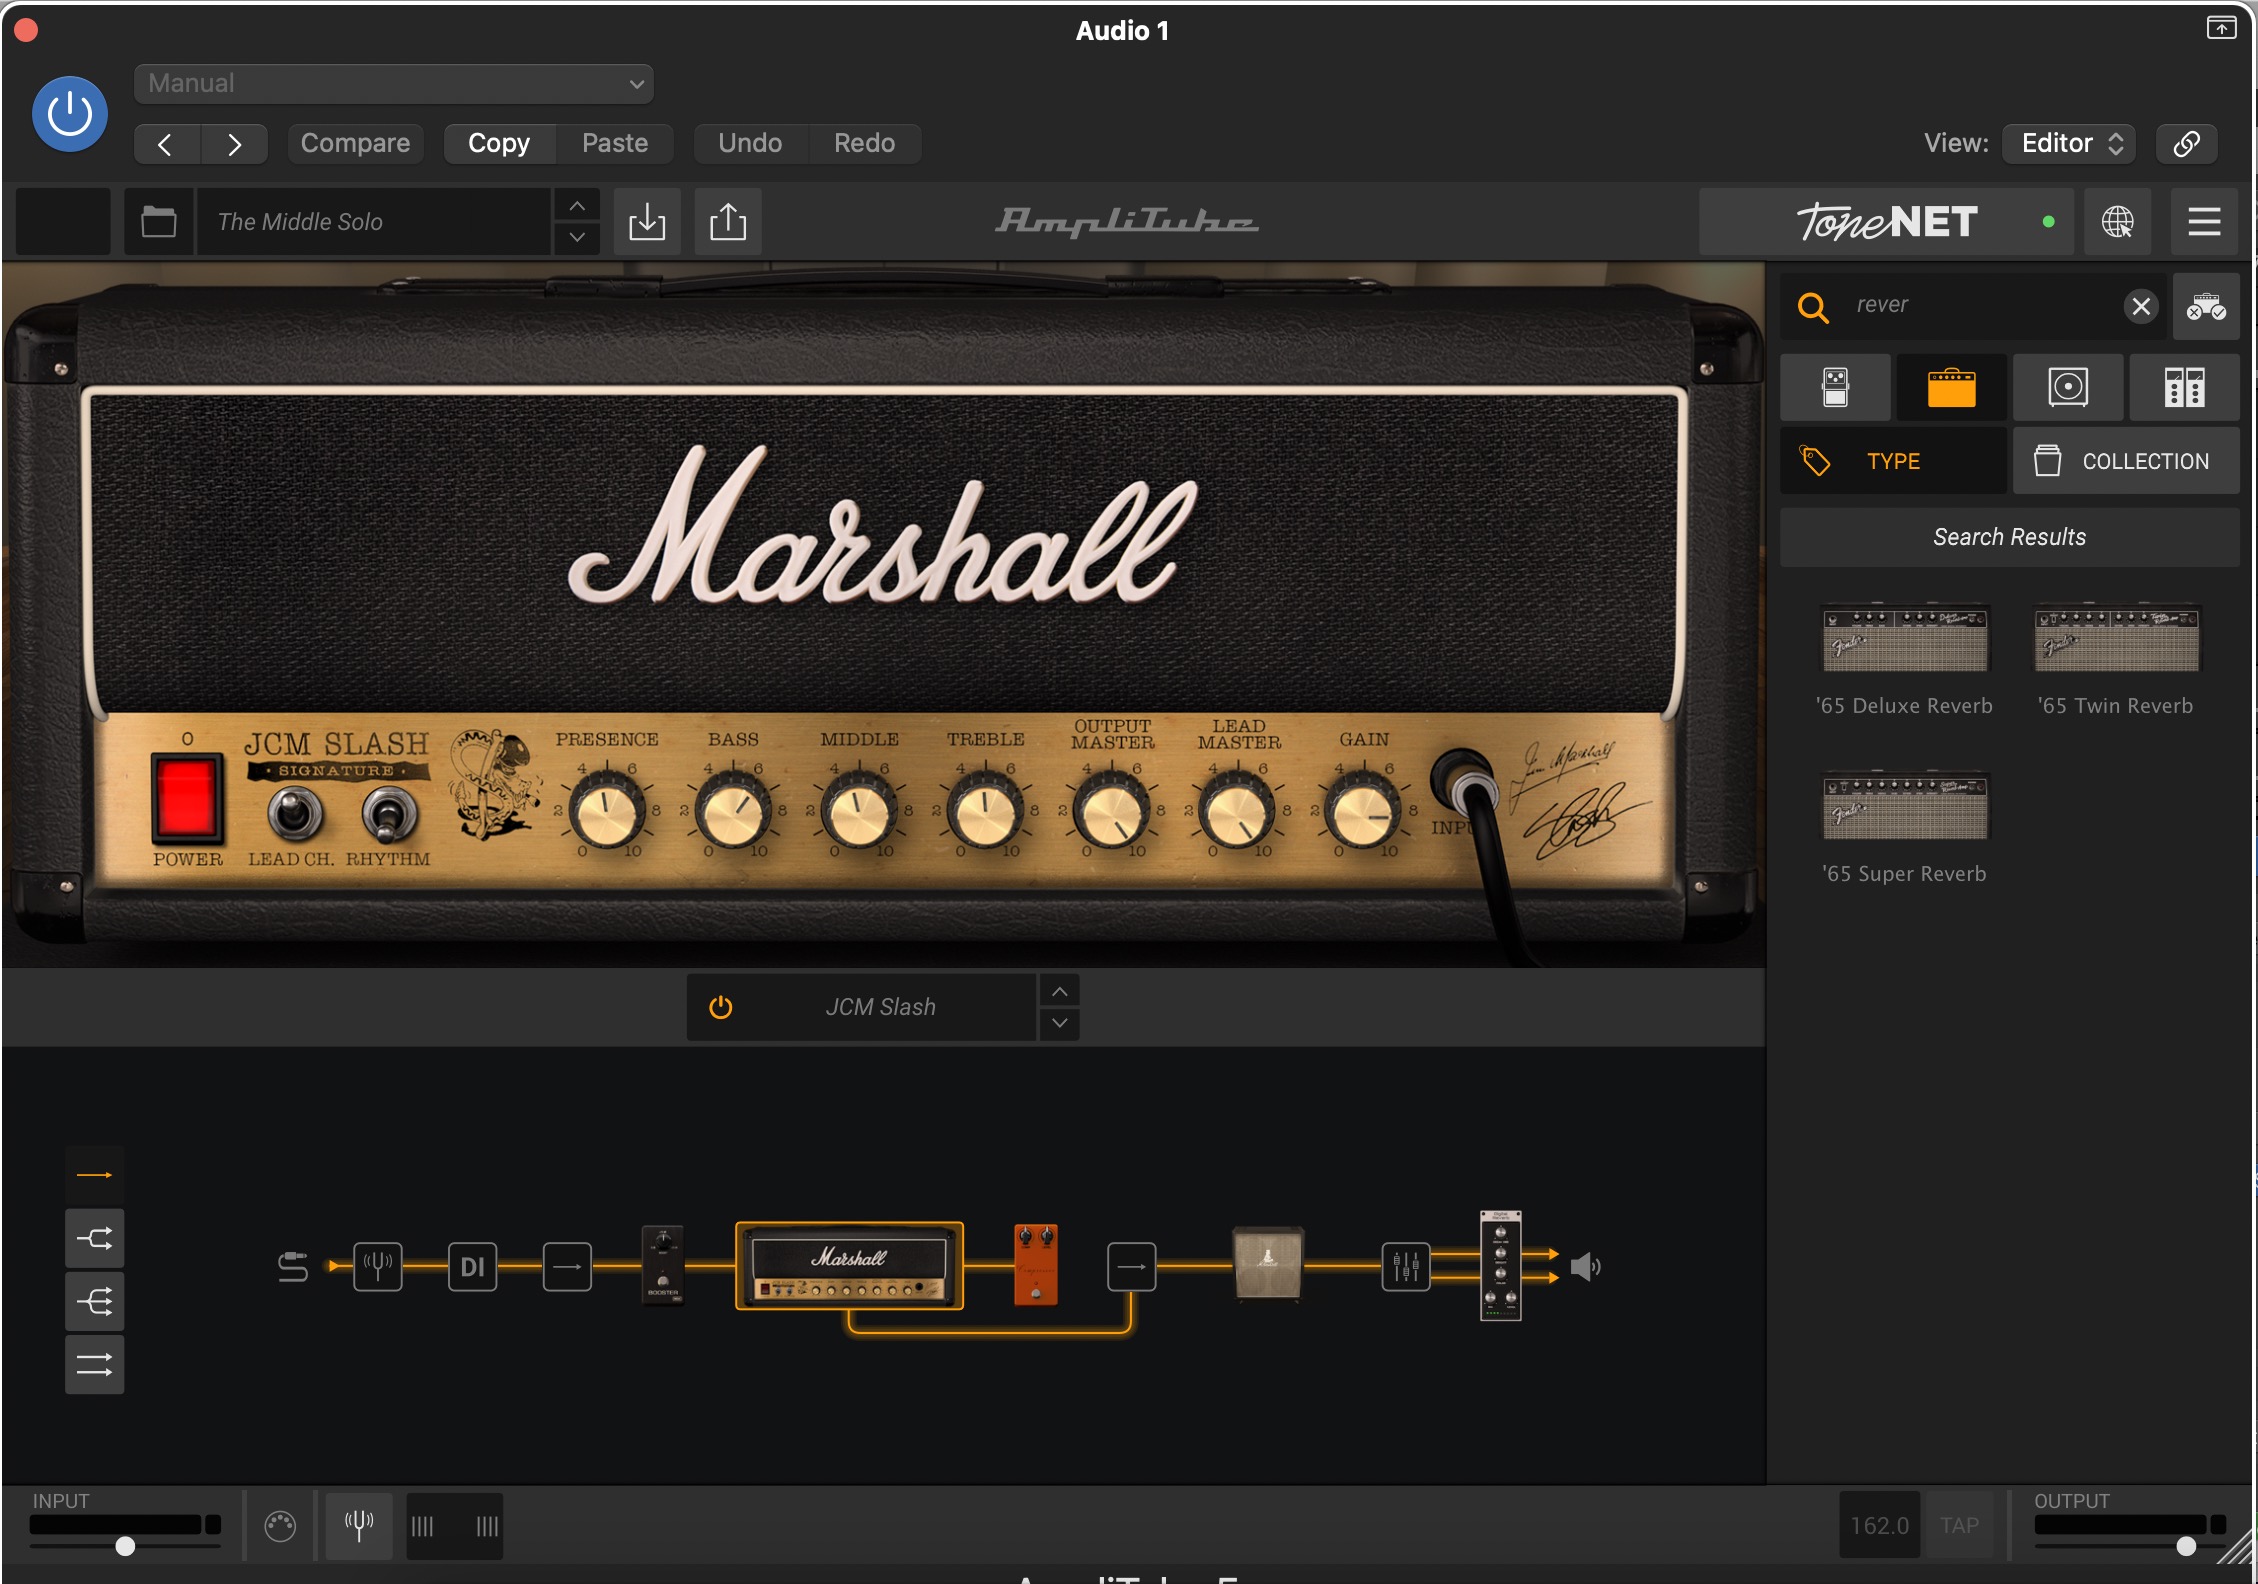This screenshot has width=2258, height=1584.
Task: Select the three-path split routing icon
Action: coord(95,1302)
